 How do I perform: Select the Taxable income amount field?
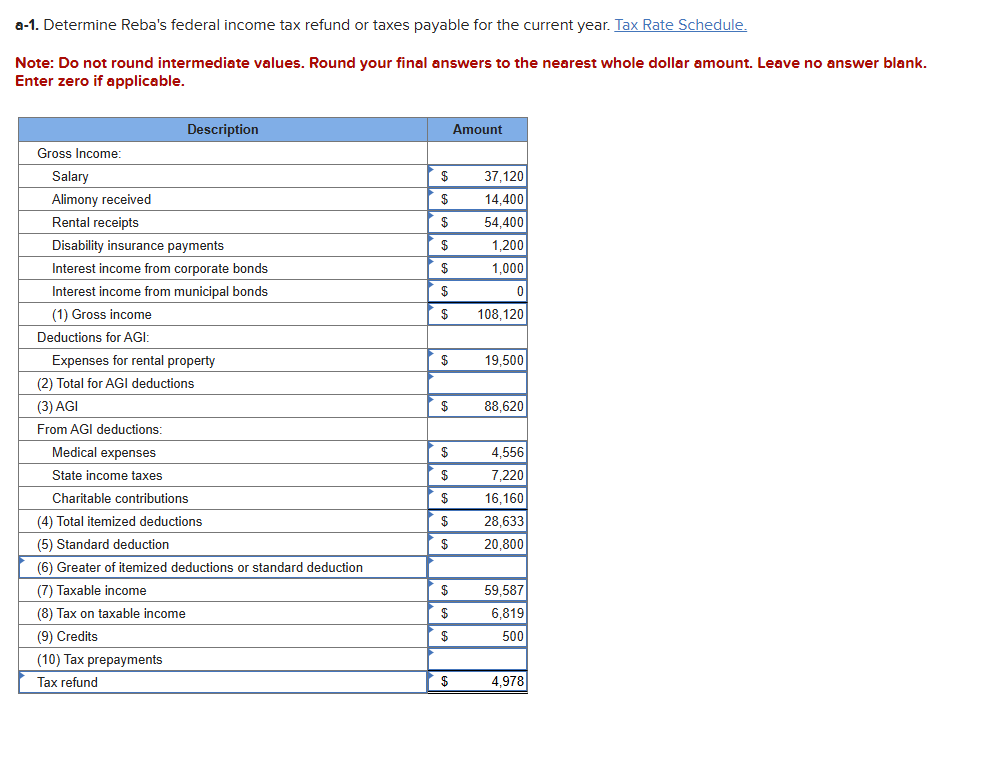pyautogui.click(x=477, y=590)
